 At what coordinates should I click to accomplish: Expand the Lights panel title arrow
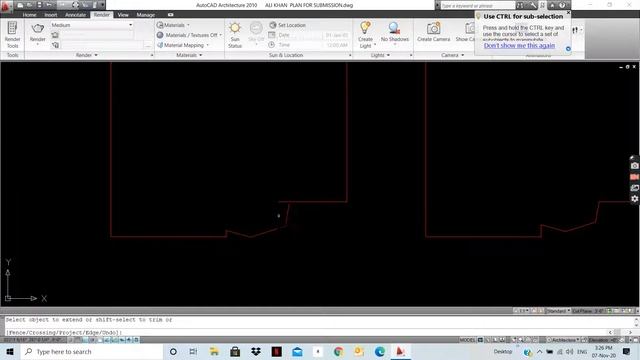[x=388, y=55]
